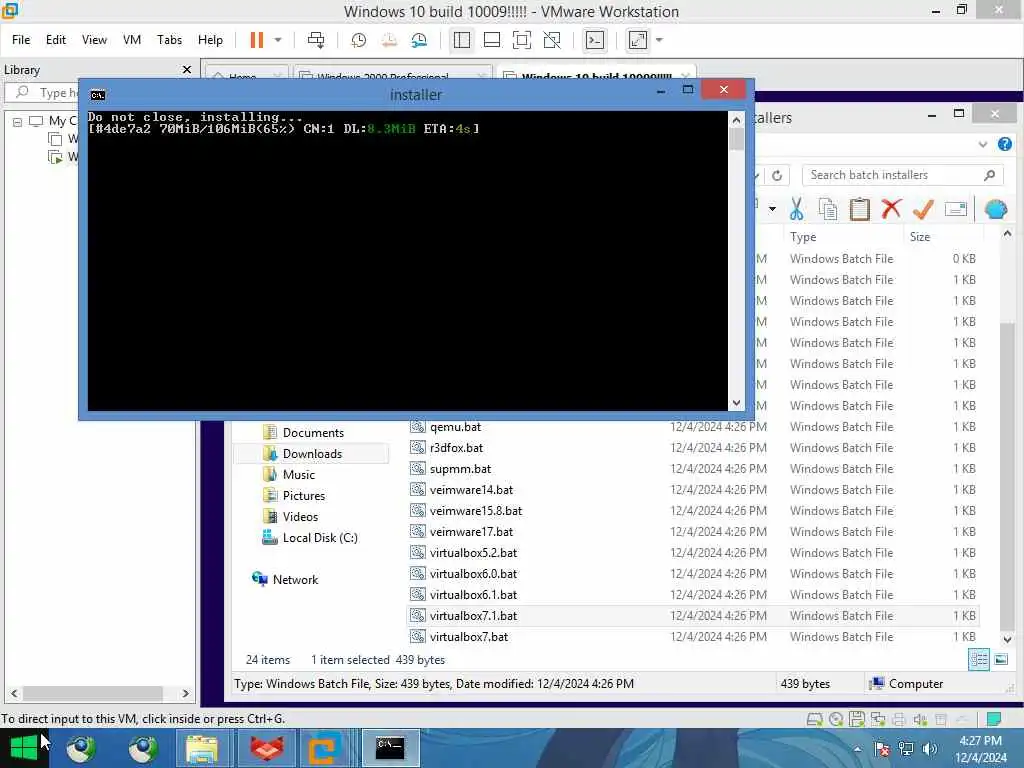This screenshot has height=768, width=1024.
Task: Open Network in navigation pane
Action: (x=295, y=580)
